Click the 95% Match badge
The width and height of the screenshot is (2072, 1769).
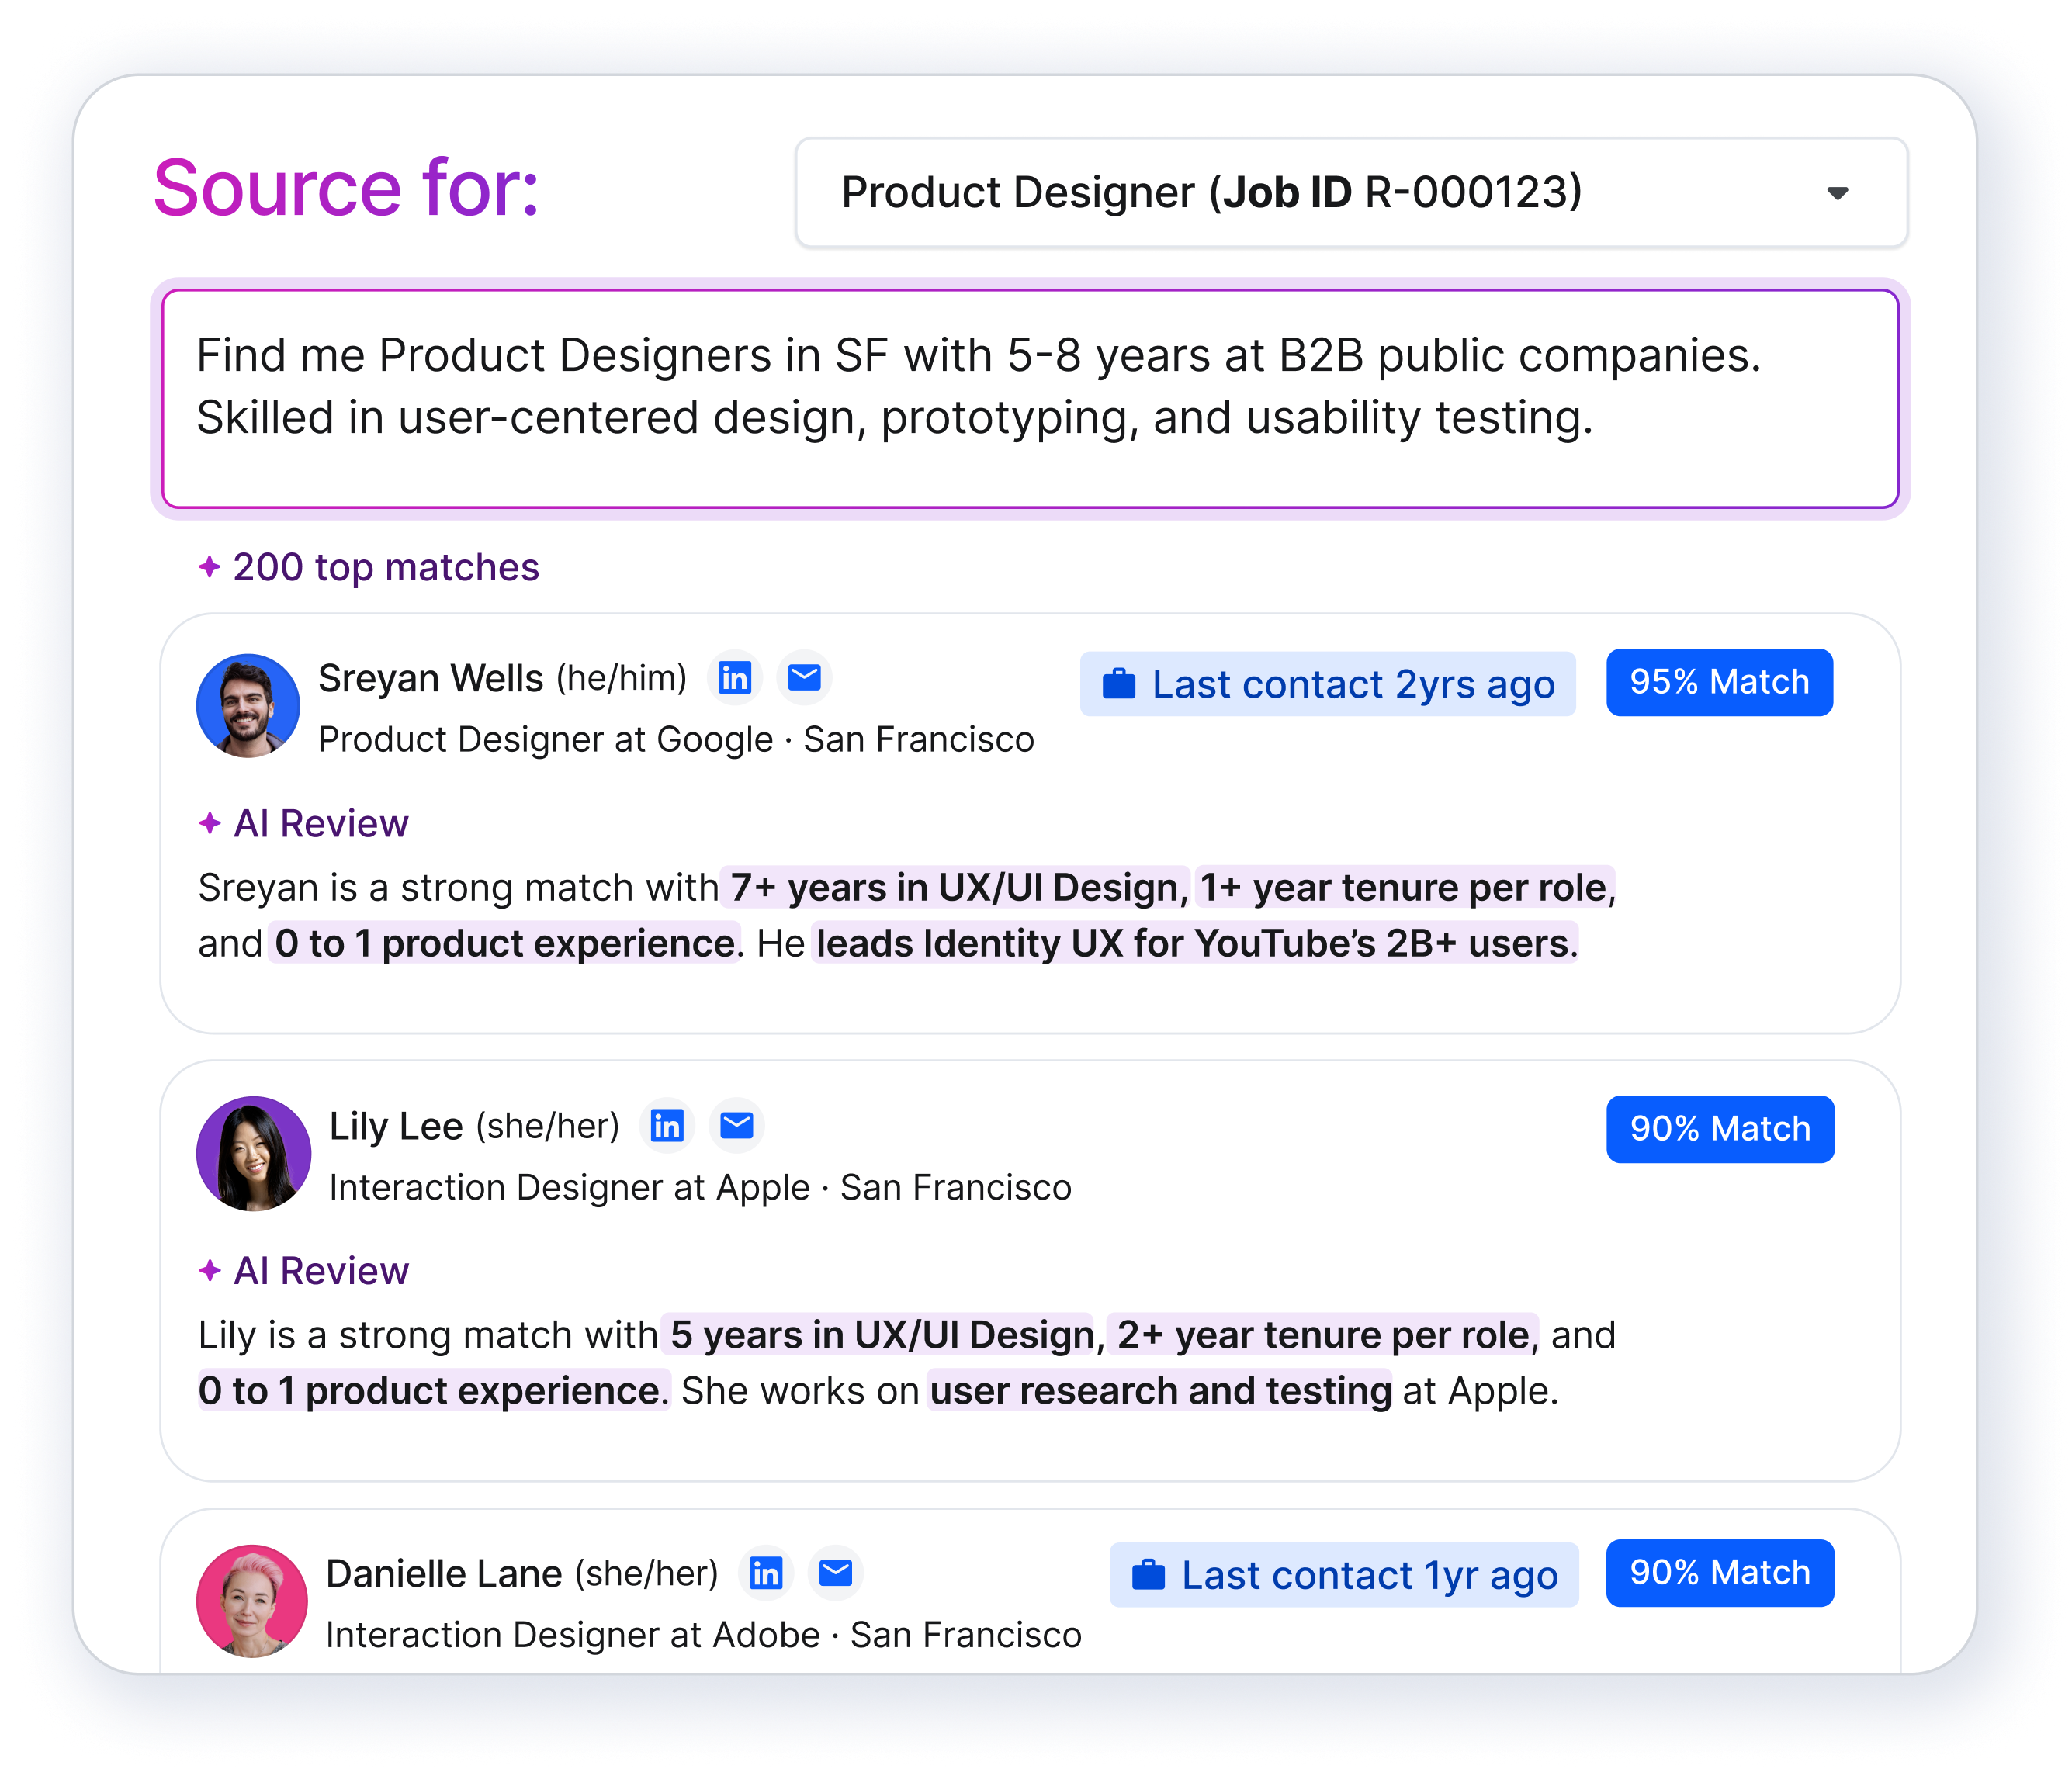1719,682
